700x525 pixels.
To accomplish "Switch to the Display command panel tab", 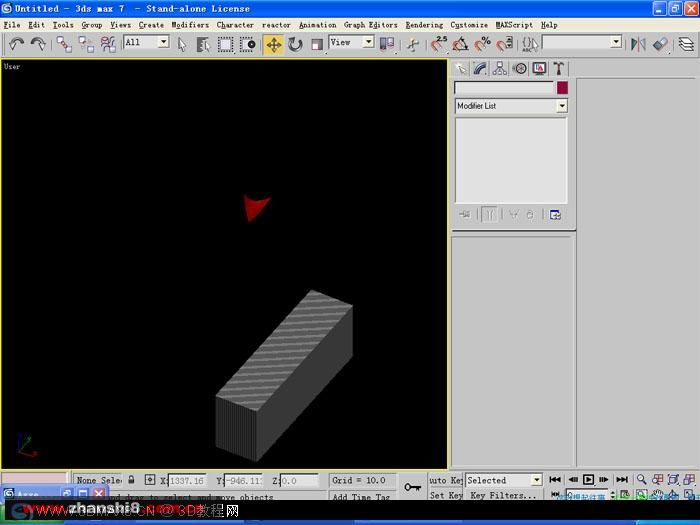I will pos(539,68).
